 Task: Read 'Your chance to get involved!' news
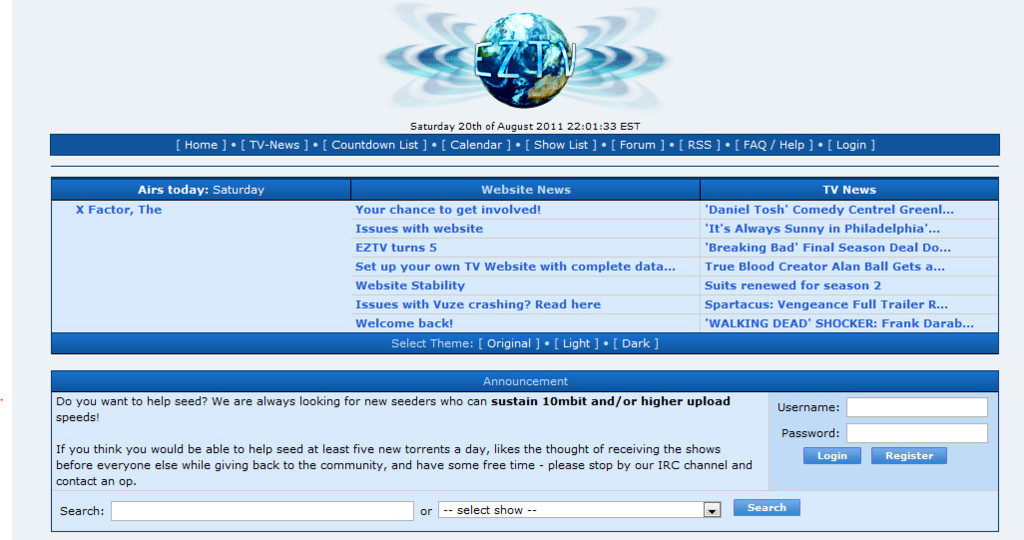pyautogui.click(x=448, y=210)
